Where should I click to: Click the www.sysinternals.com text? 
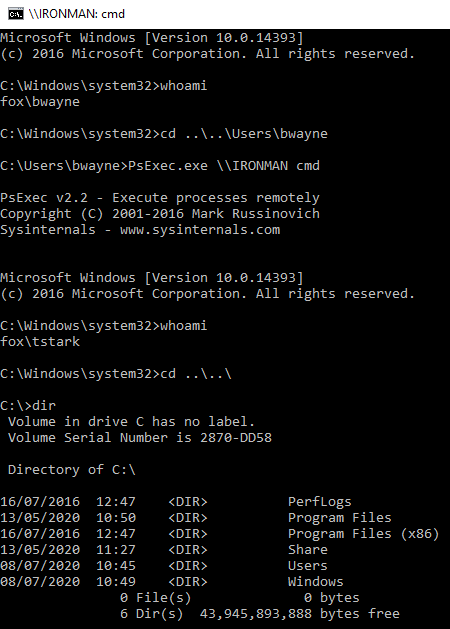click(x=200, y=230)
